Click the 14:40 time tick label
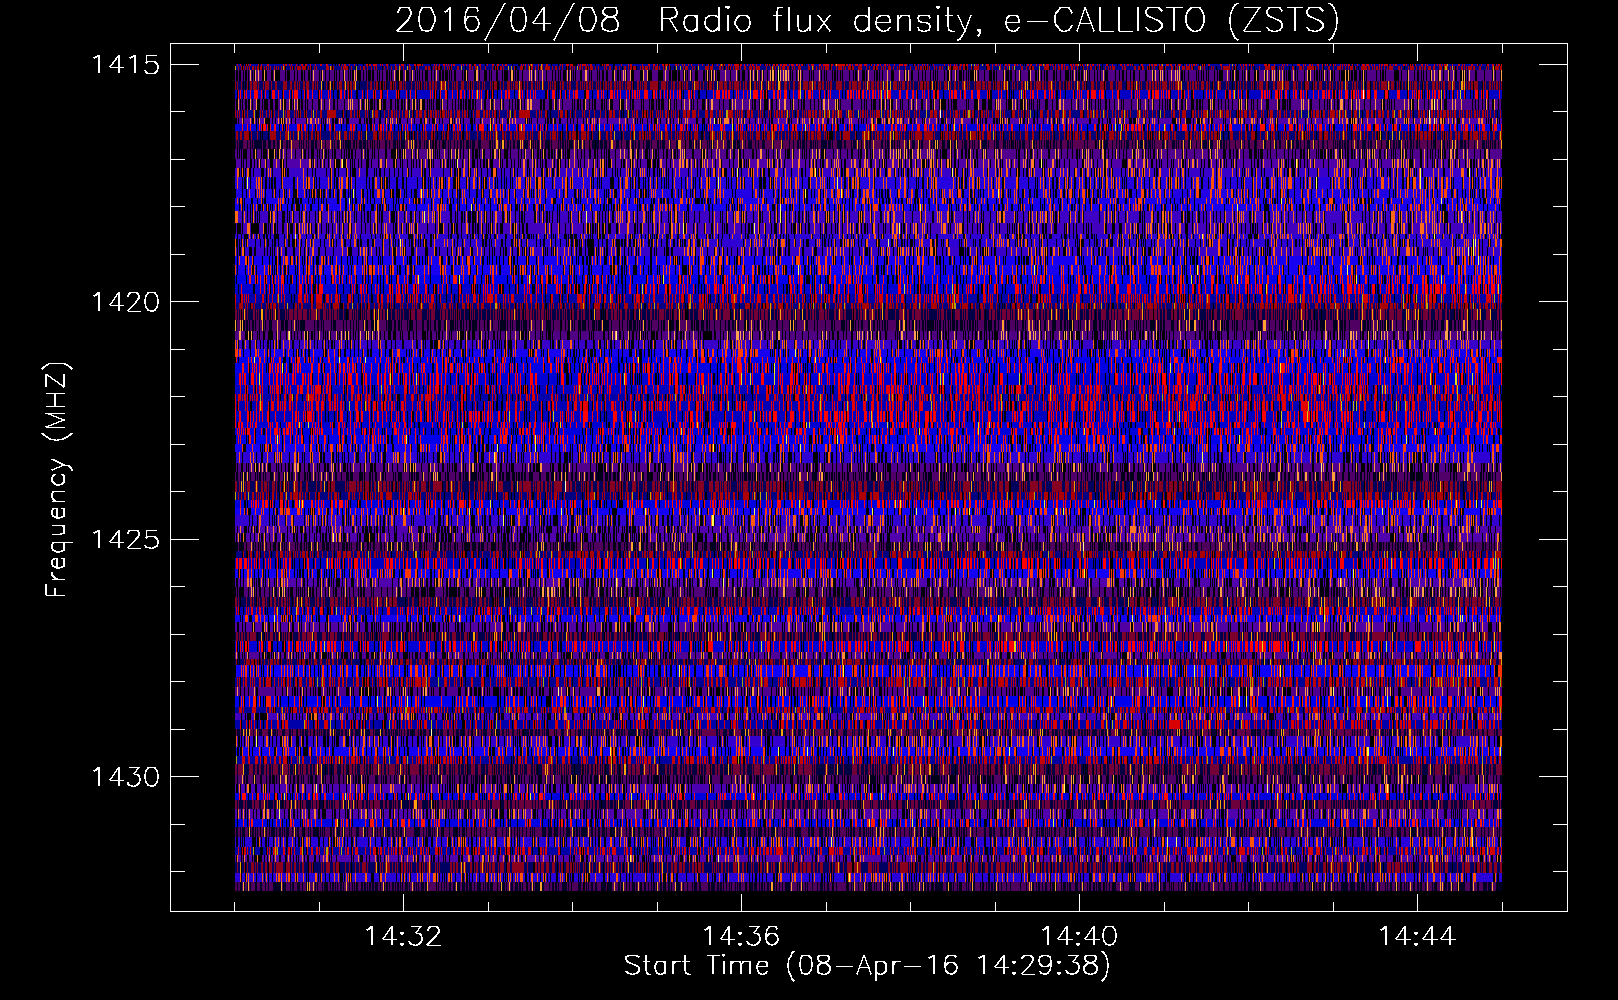The image size is (1618, 1000). [1079, 937]
